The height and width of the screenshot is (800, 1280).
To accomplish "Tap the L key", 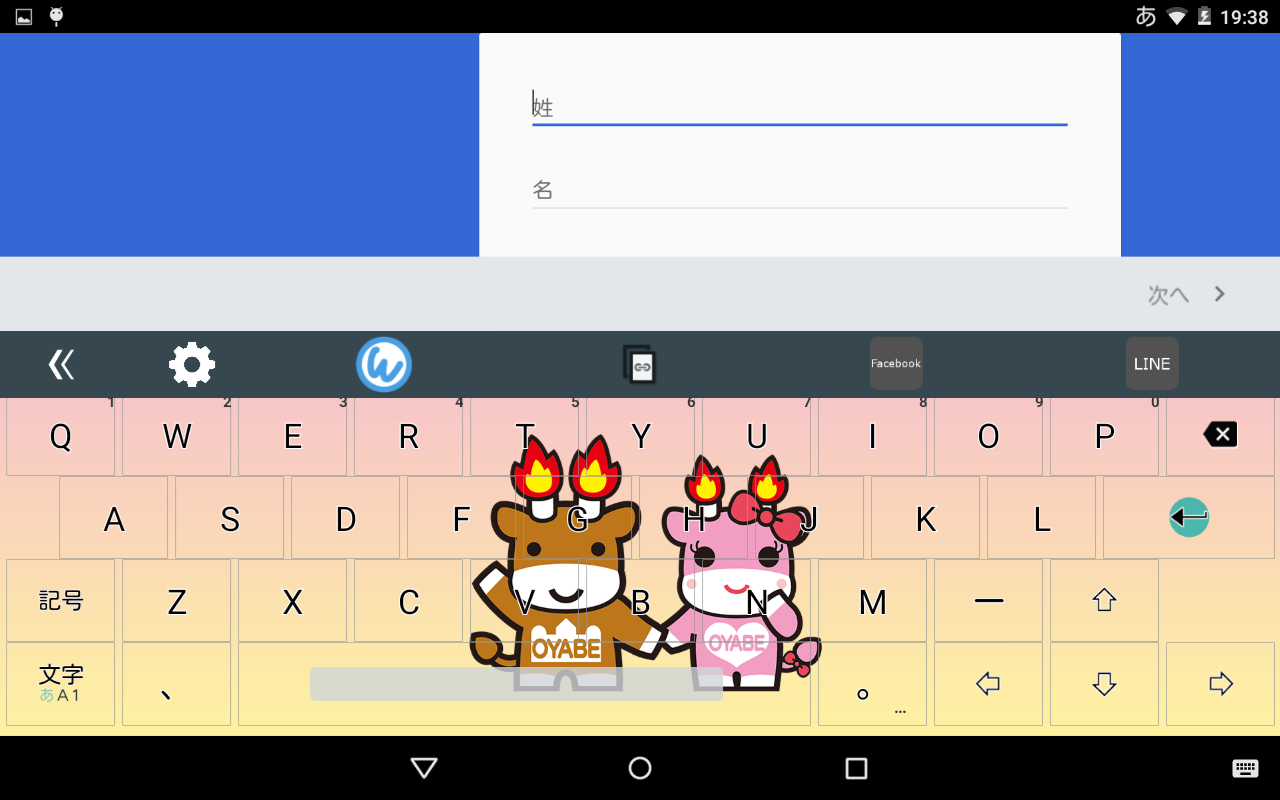I will pyautogui.click(x=1041, y=518).
